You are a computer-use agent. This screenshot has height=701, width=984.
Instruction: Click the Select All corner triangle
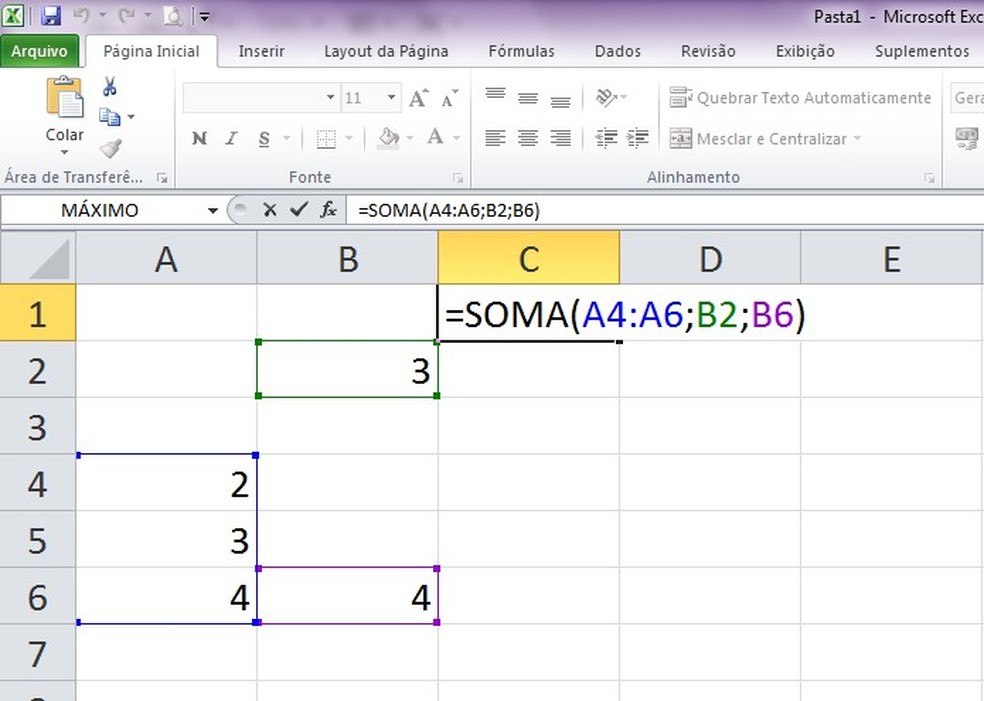tap(38, 258)
